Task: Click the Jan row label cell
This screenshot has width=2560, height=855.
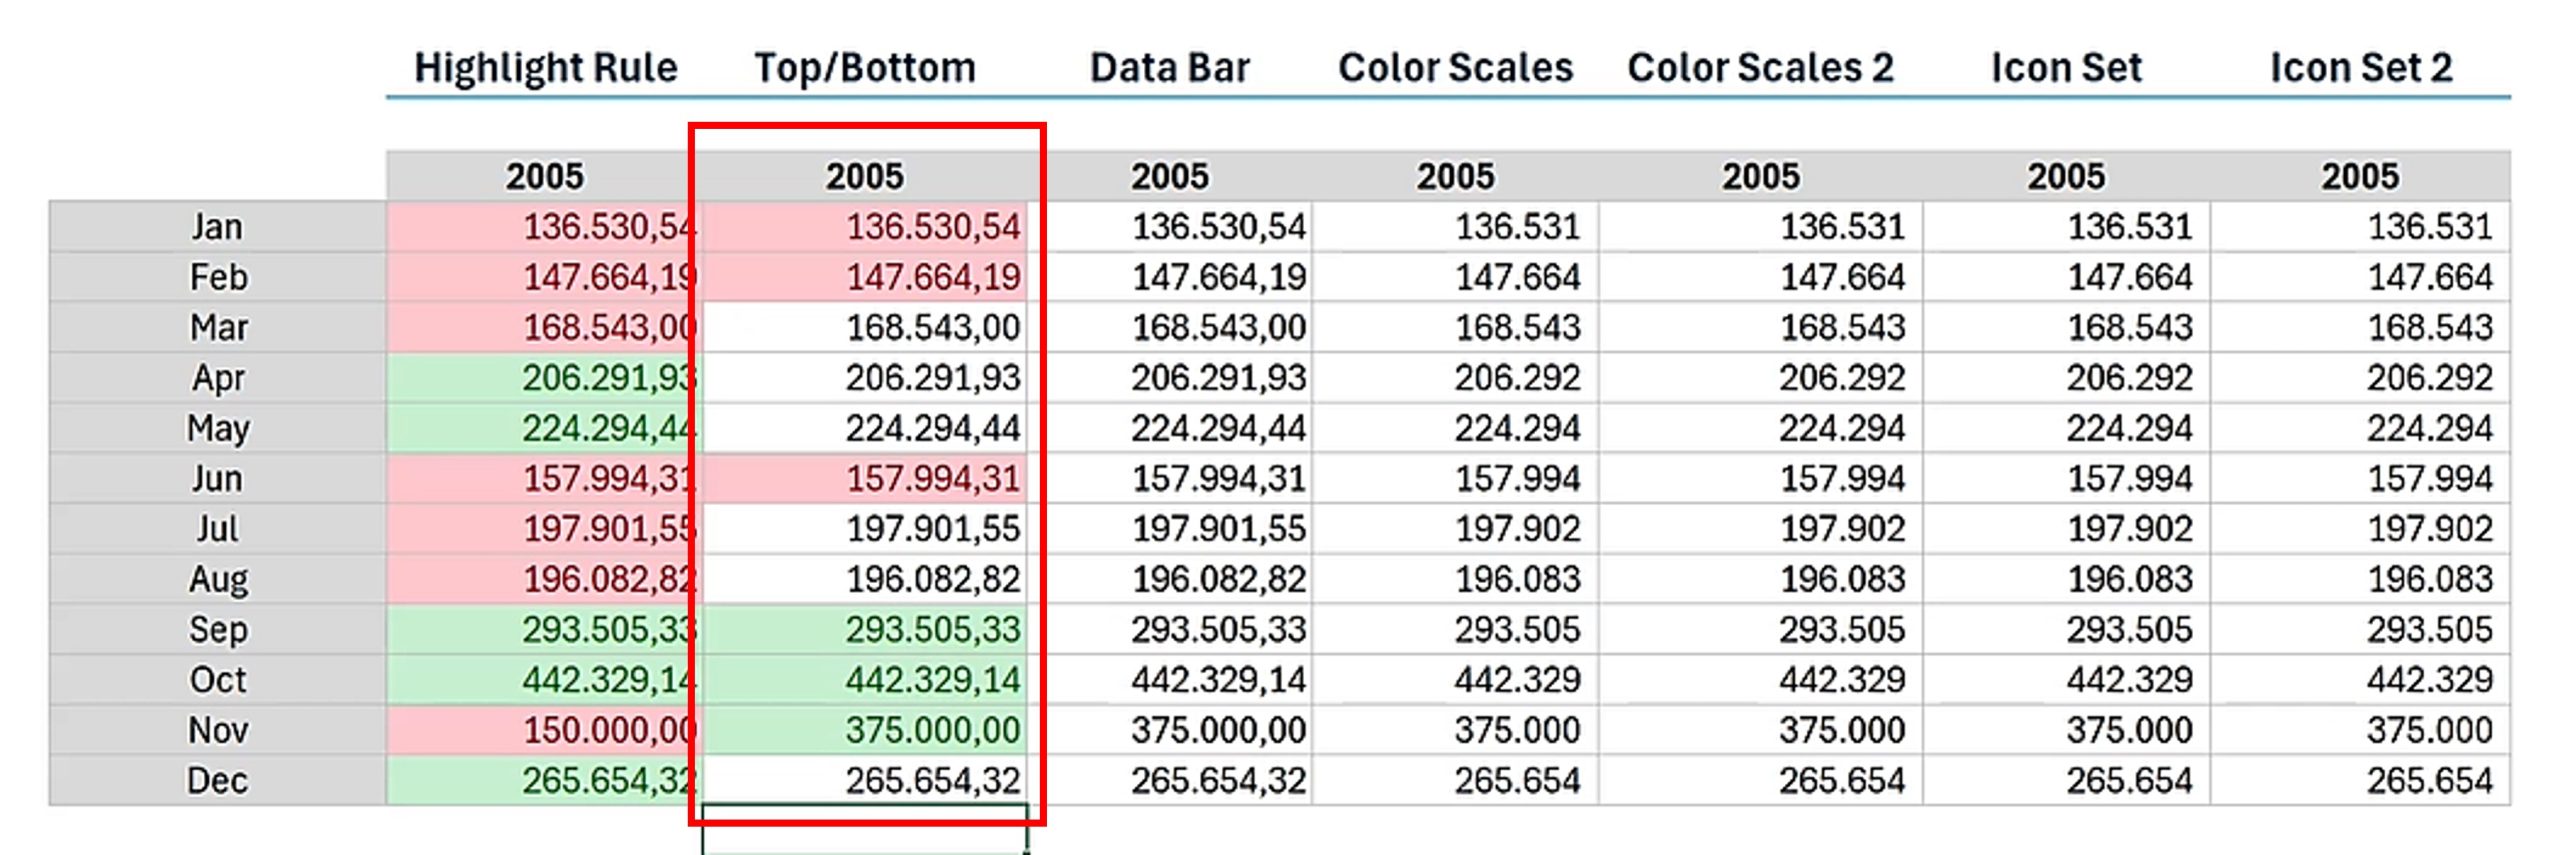Action: (217, 227)
